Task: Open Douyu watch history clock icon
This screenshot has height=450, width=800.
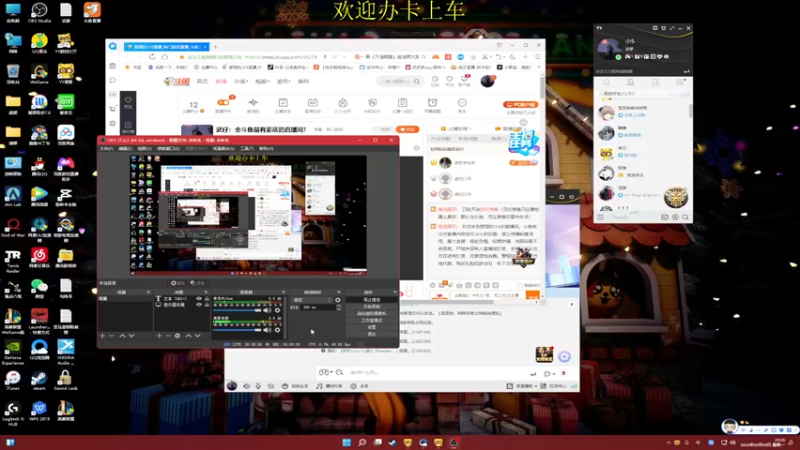Action: [x=435, y=80]
